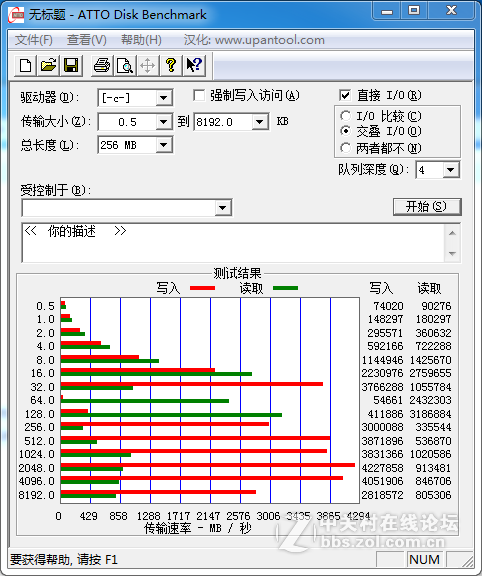Select the 两者都不 radio button

tap(345, 148)
